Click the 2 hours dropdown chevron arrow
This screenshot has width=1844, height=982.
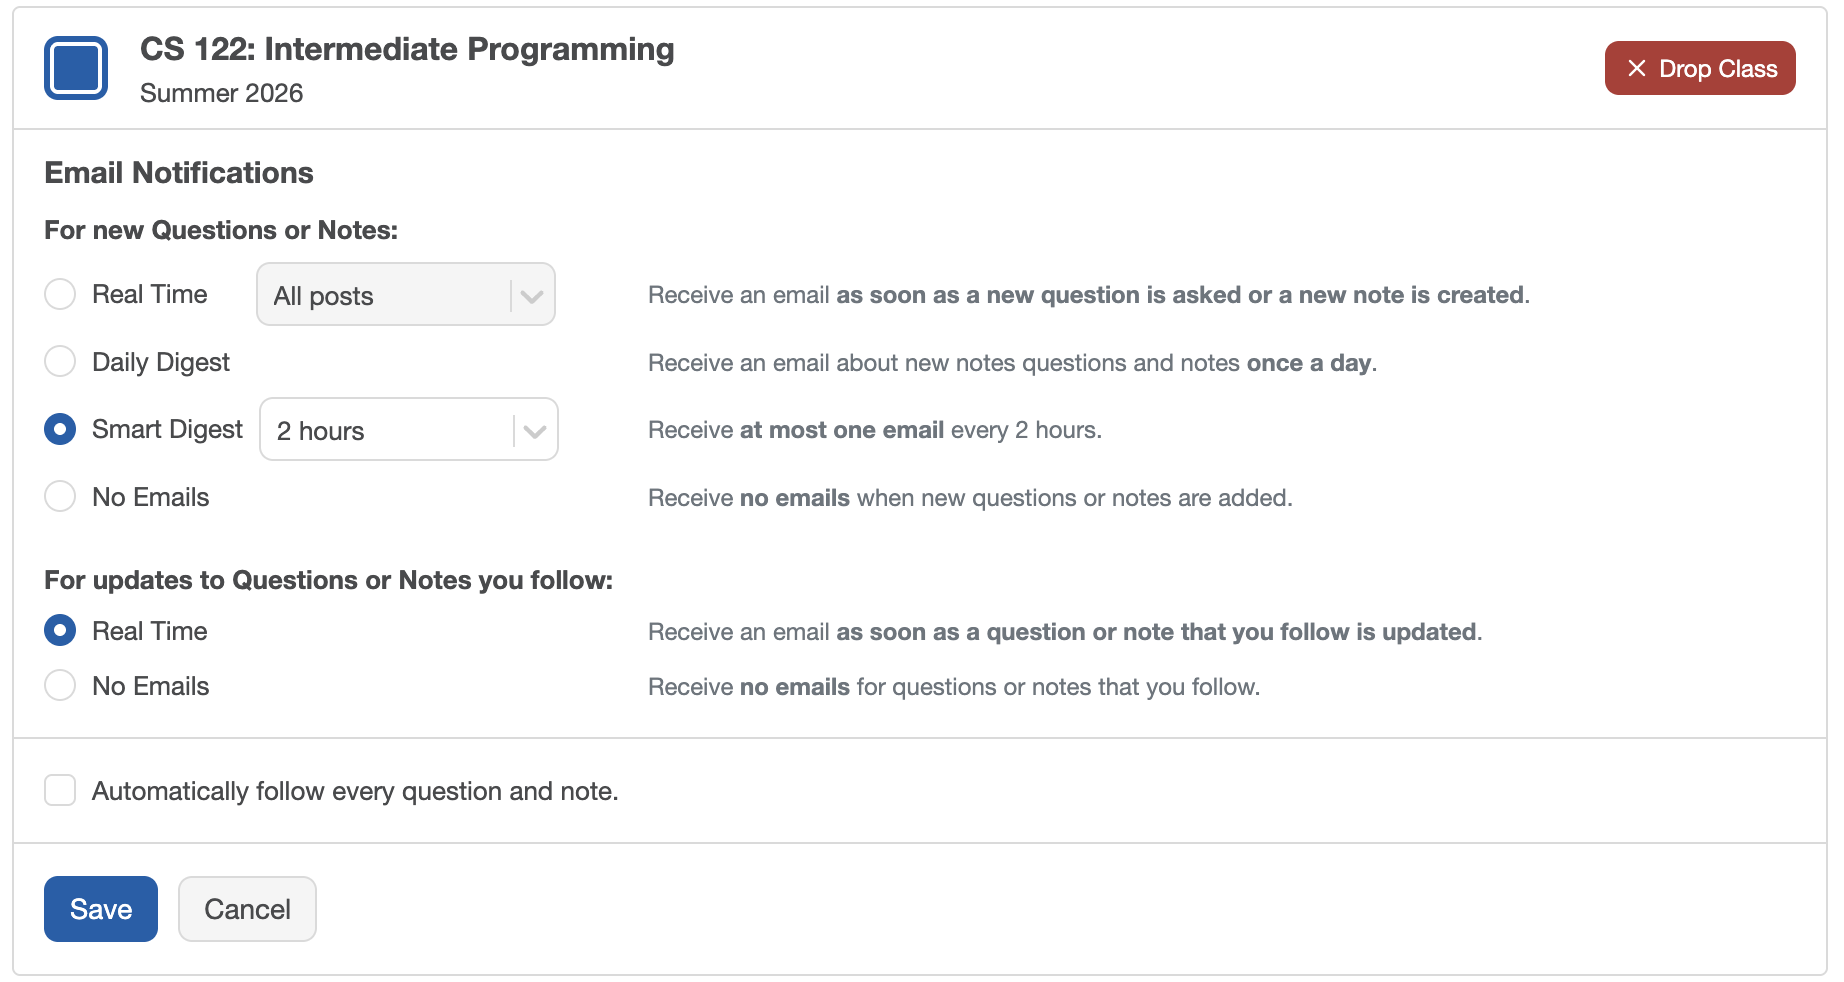pos(535,431)
